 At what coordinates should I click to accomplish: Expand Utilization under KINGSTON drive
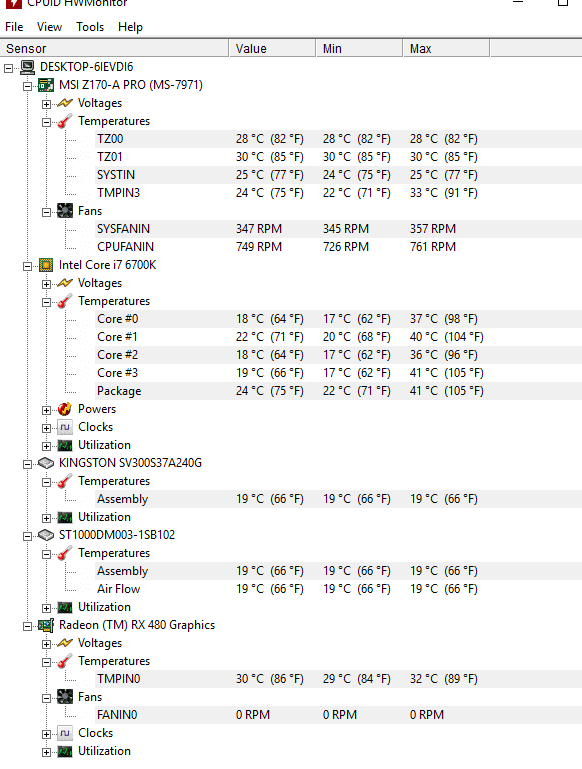(x=46, y=518)
